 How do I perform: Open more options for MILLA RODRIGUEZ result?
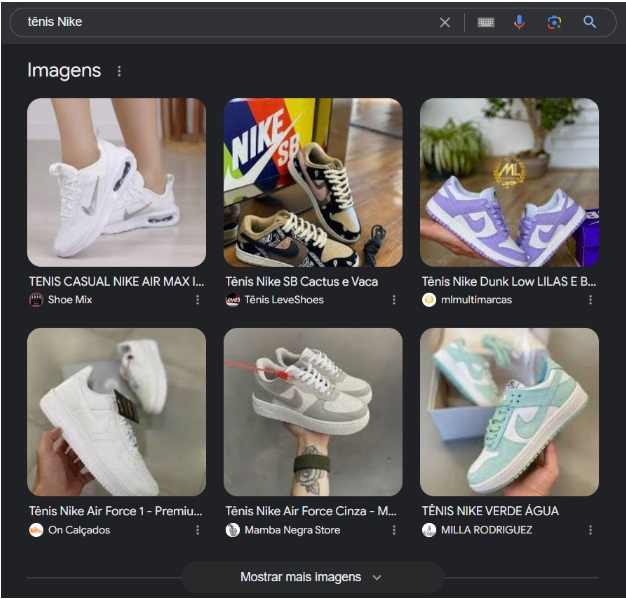pyautogui.click(x=590, y=530)
